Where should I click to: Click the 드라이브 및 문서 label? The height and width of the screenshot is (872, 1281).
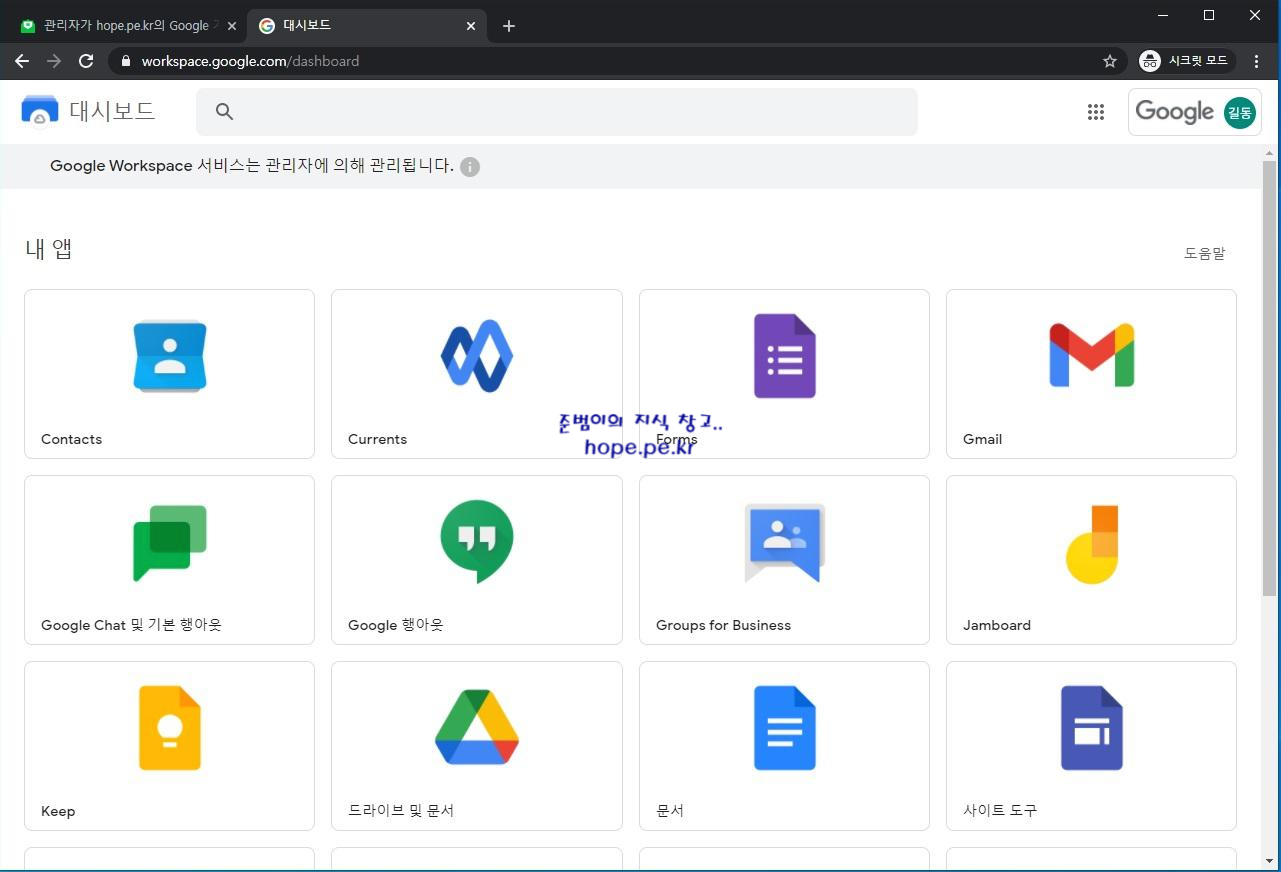pos(401,811)
